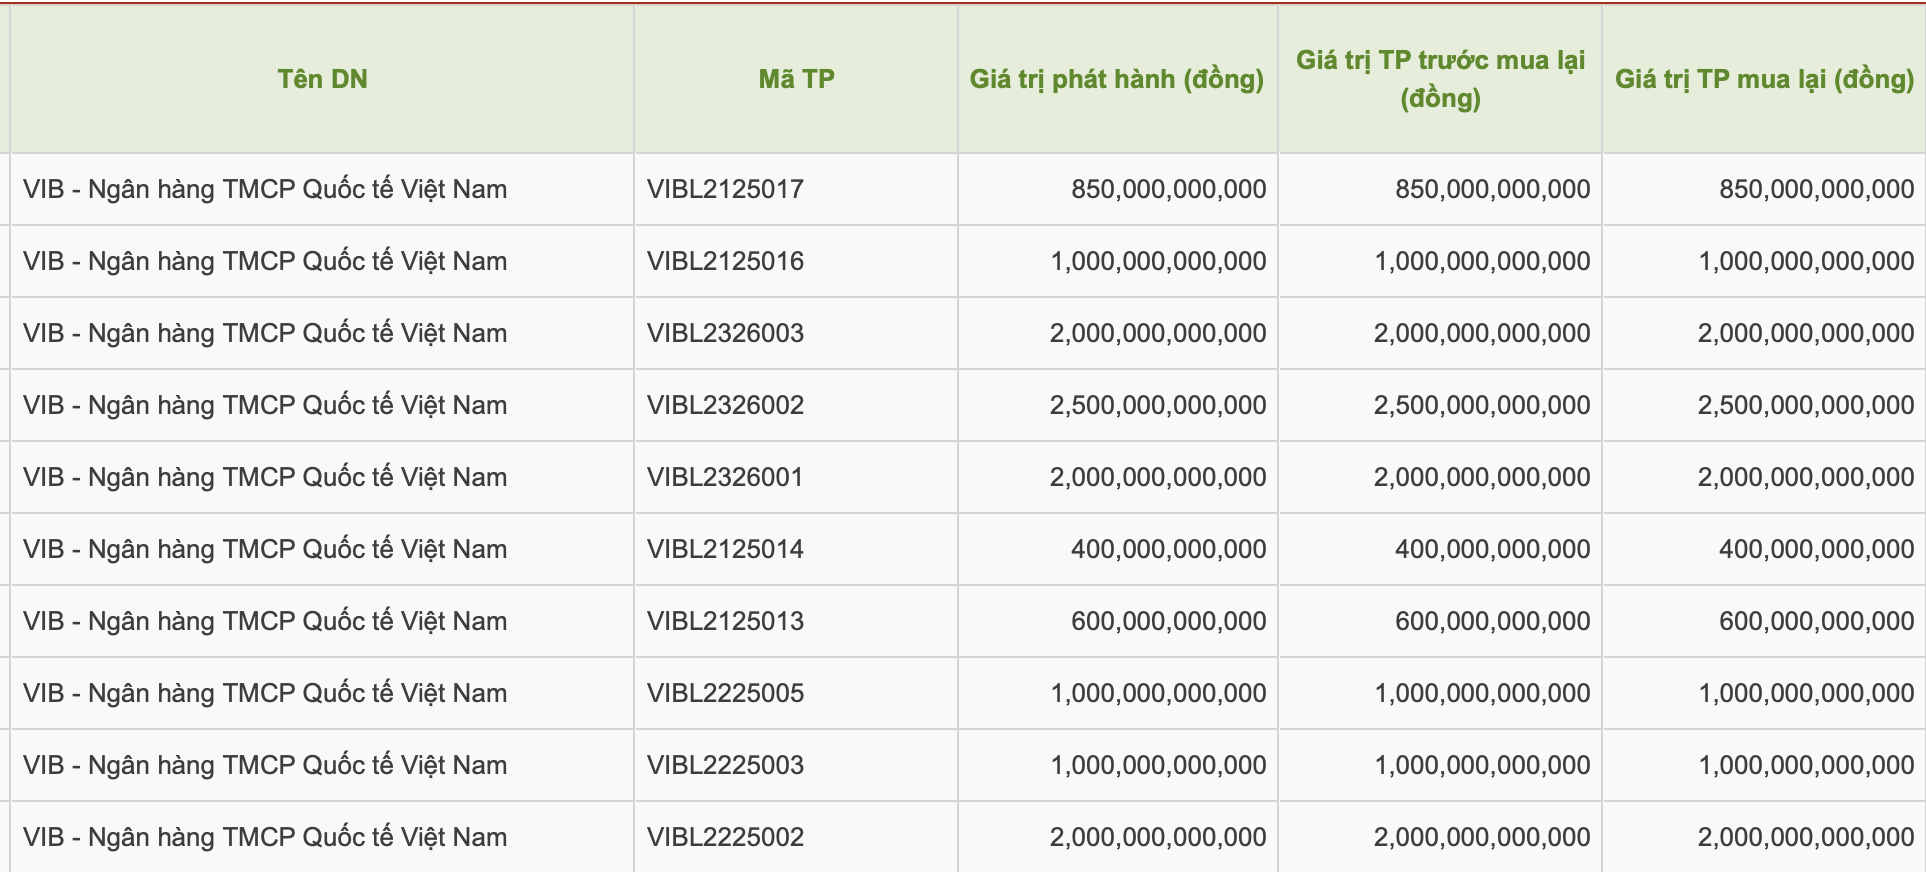The width and height of the screenshot is (1926, 872).
Task: Click issue value 2,000,000,000,000 for VIBL2326001
Action: tap(1158, 477)
